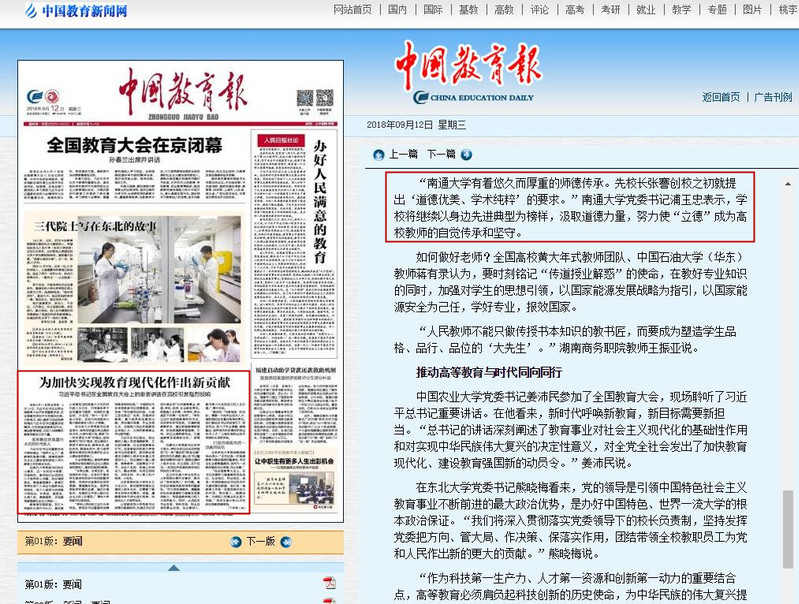This screenshot has height=604, width=799.
Task: Open 三代院士写在东北的故事 article on page image
Action: 95,226
